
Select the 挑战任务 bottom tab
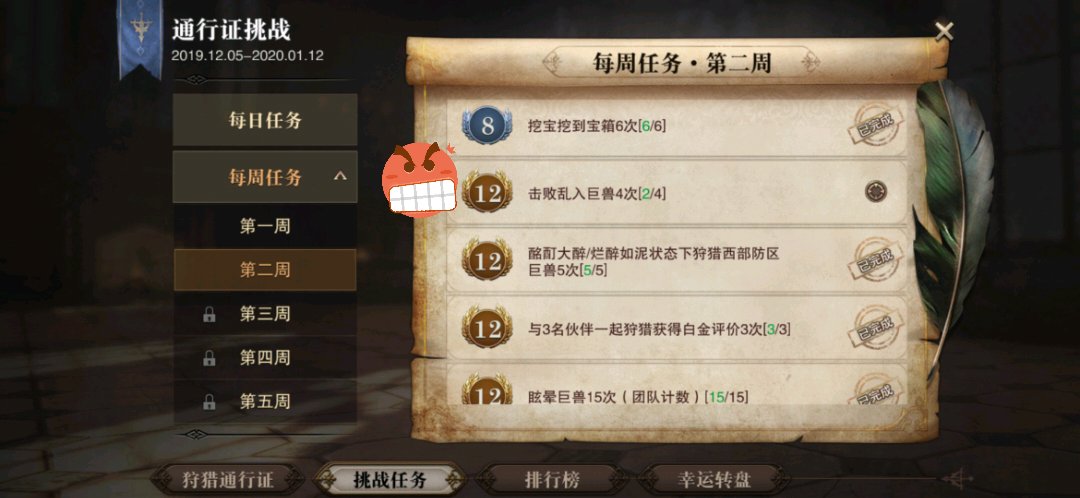coord(390,480)
